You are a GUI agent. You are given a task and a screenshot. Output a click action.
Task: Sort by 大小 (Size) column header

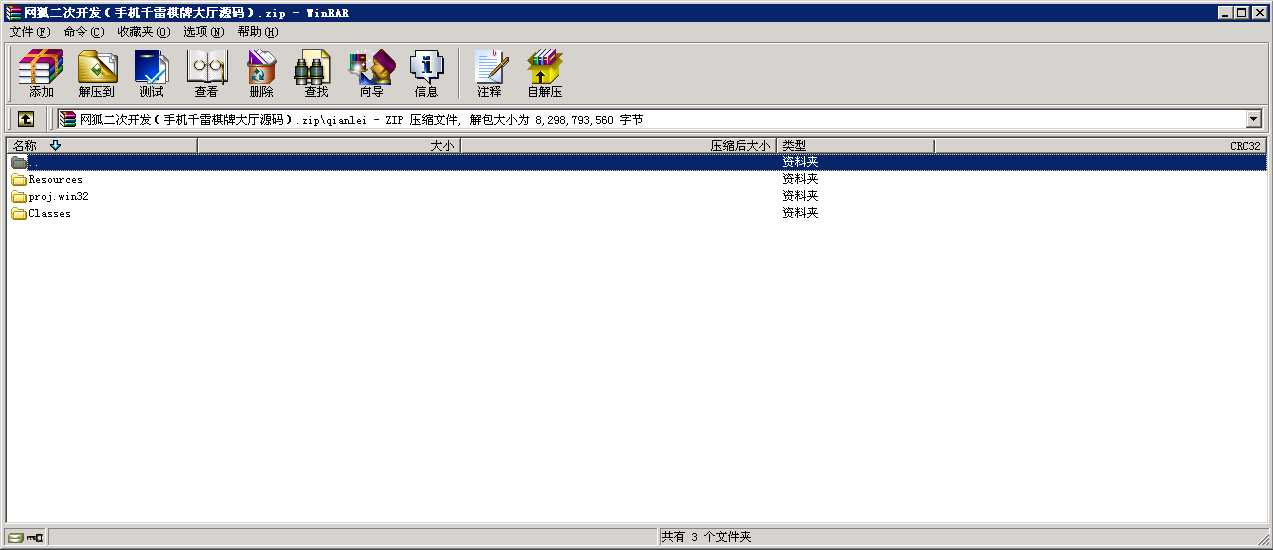(329, 145)
